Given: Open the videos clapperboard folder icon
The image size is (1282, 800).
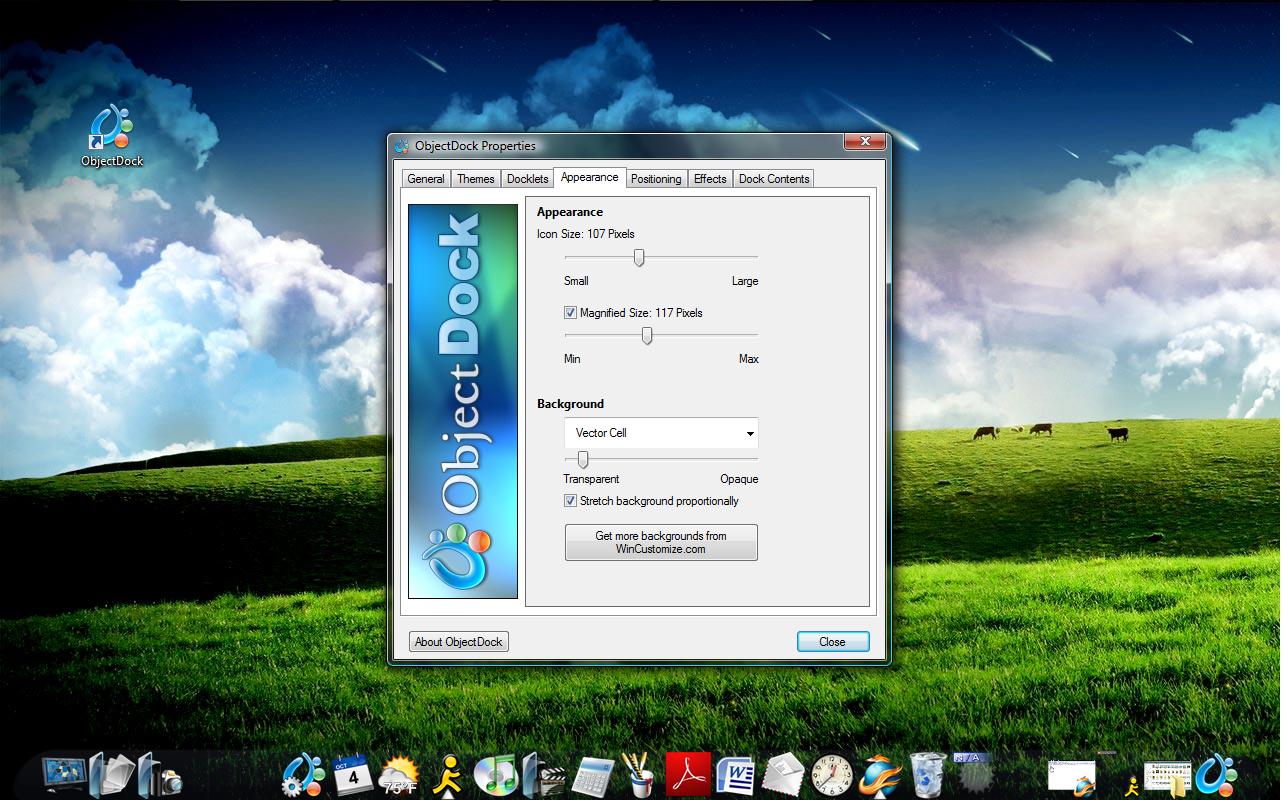Looking at the screenshot, I should 543,774.
